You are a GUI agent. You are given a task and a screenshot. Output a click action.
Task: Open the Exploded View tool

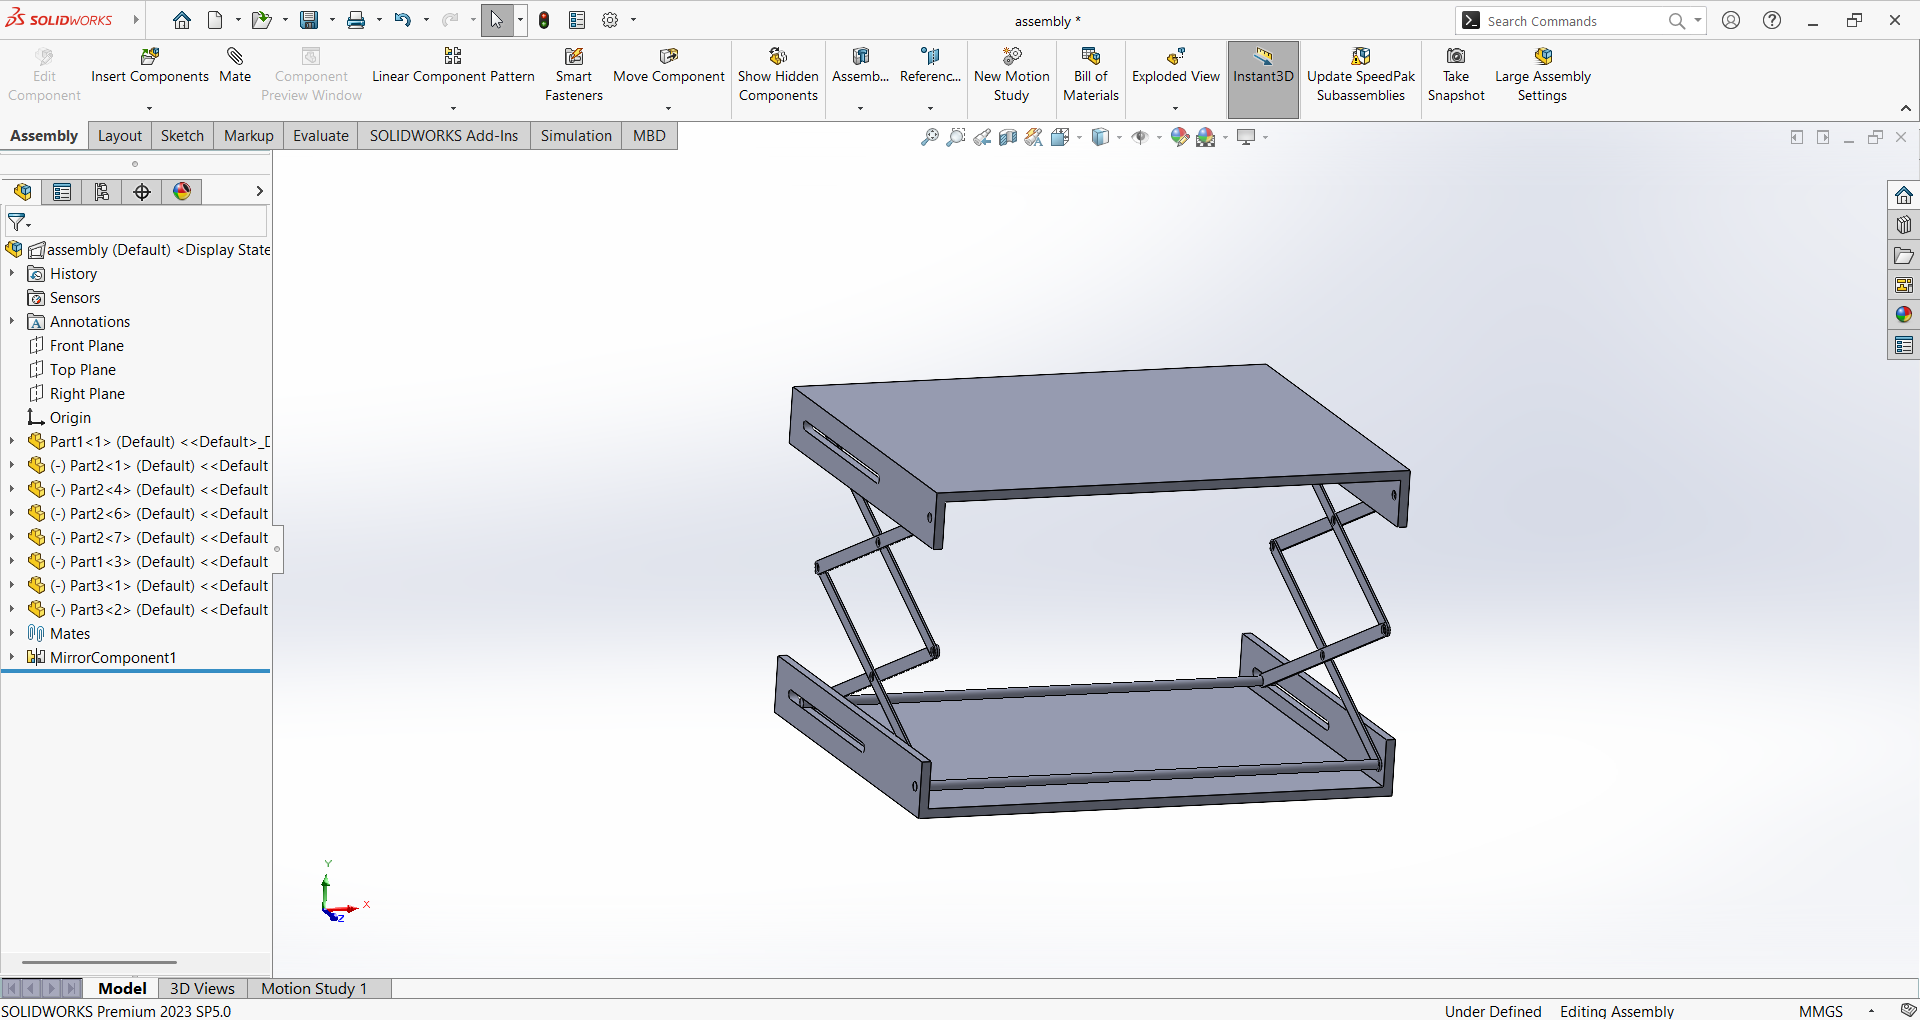click(1175, 57)
